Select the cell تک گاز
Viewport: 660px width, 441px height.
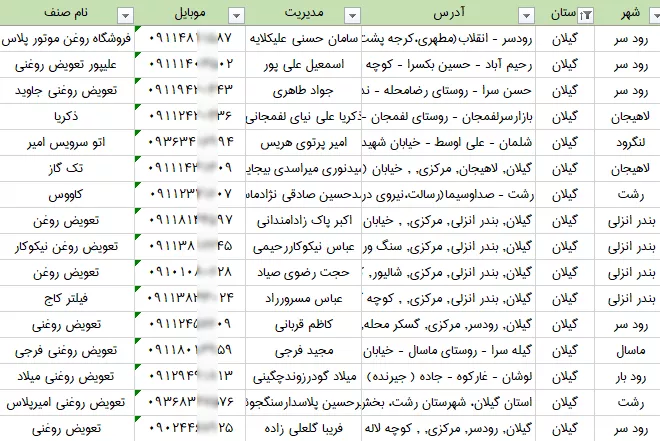(x=67, y=169)
